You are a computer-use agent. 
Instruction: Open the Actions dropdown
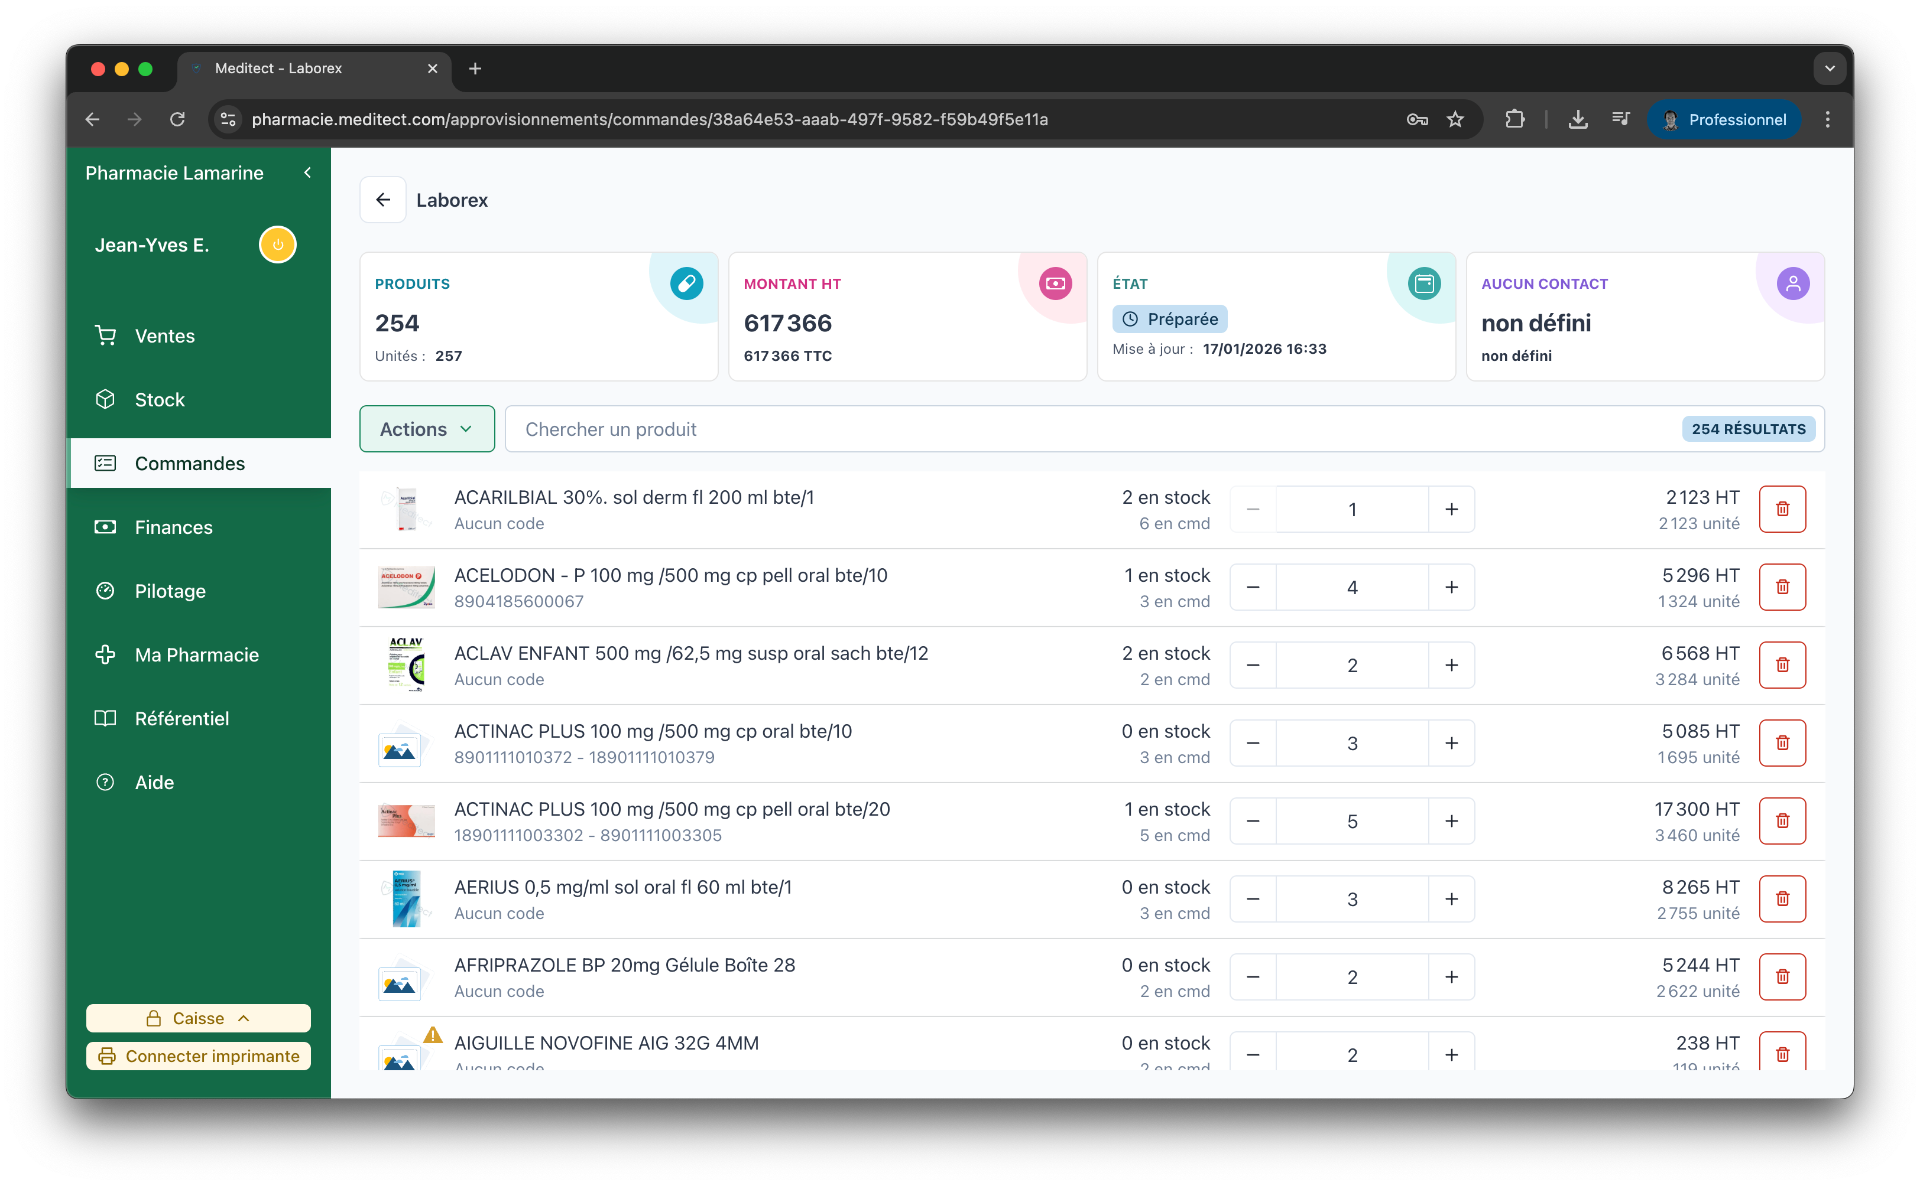(427, 429)
